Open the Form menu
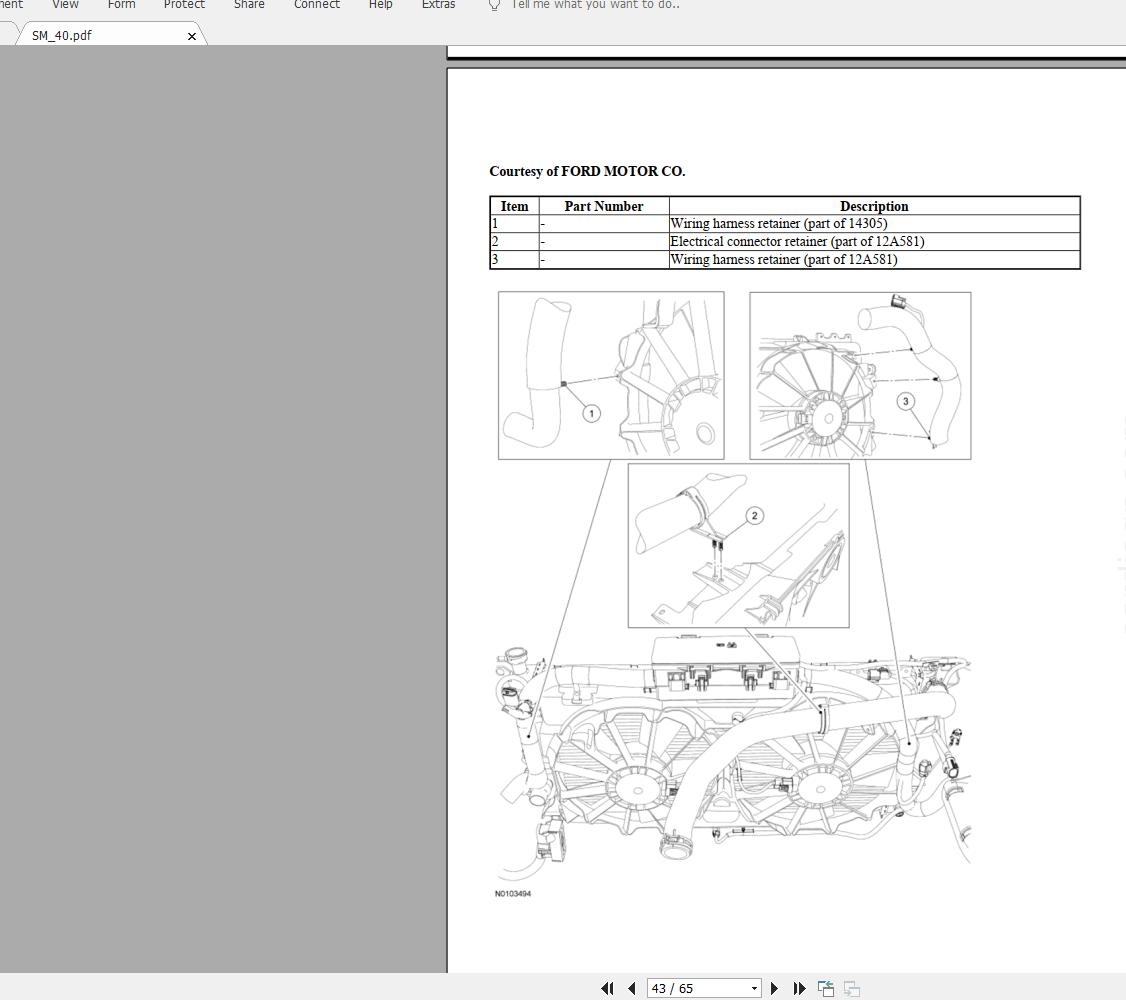This screenshot has width=1126, height=1000. click(x=121, y=4)
